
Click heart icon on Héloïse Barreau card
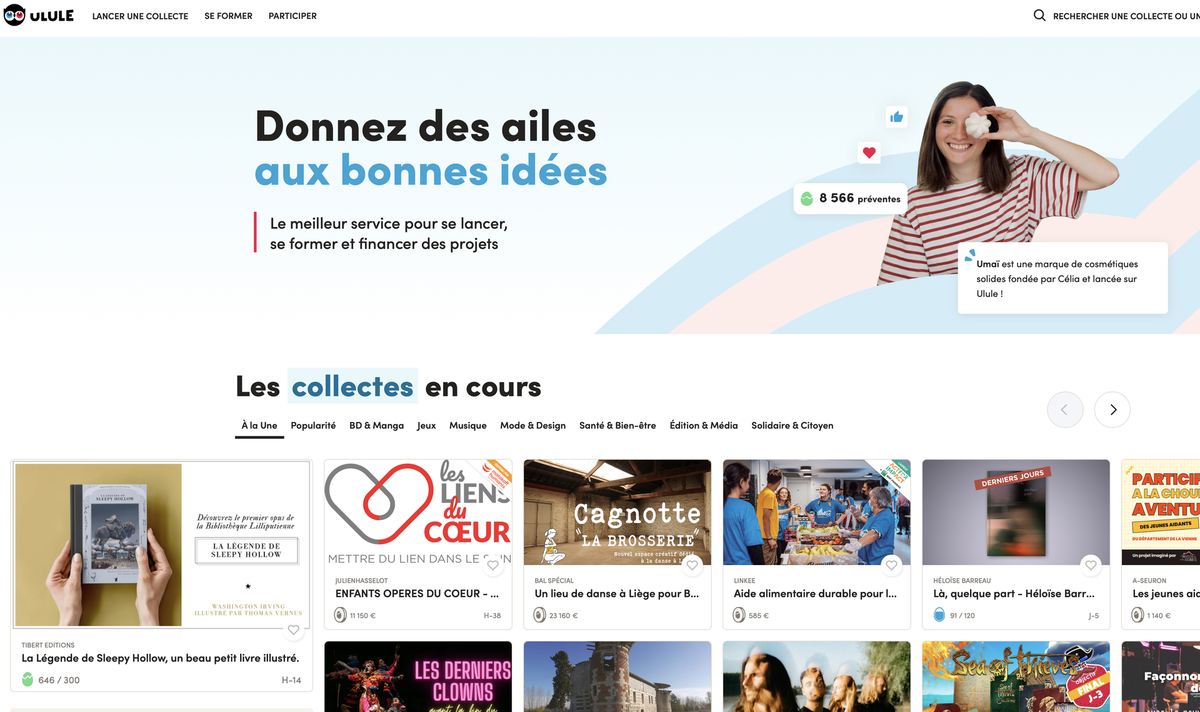pyautogui.click(x=1091, y=565)
